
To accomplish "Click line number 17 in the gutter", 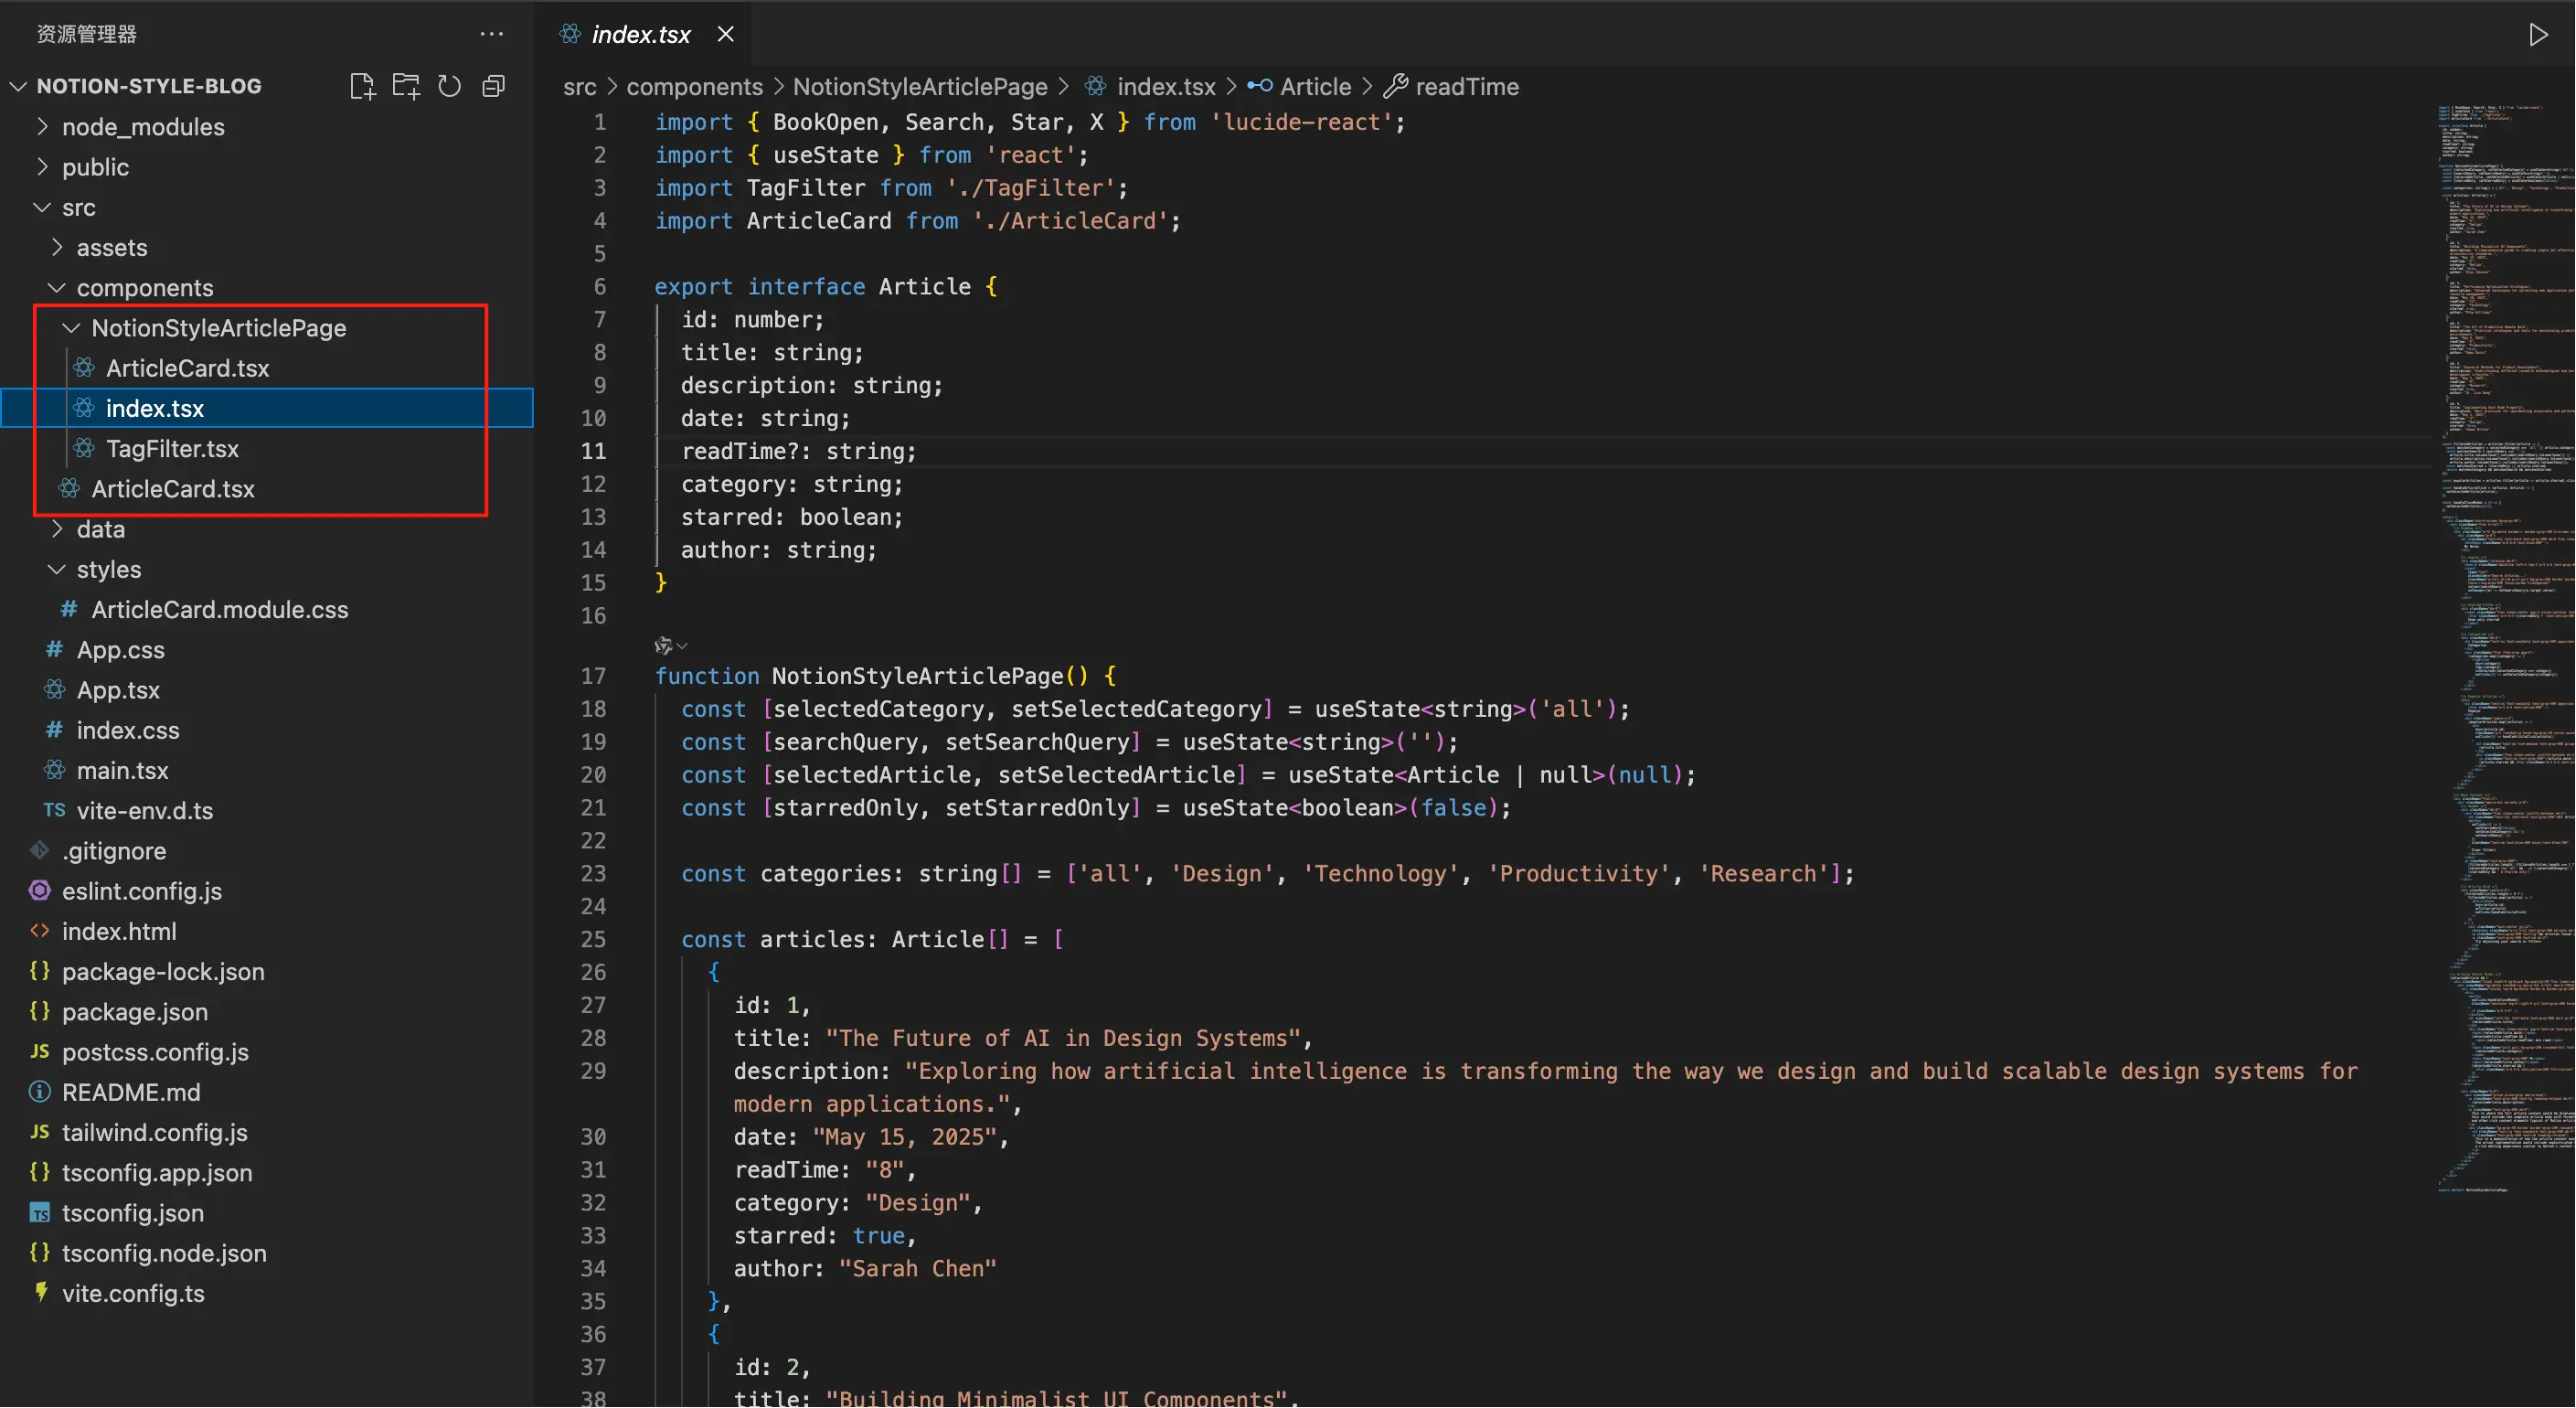I will [594, 676].
